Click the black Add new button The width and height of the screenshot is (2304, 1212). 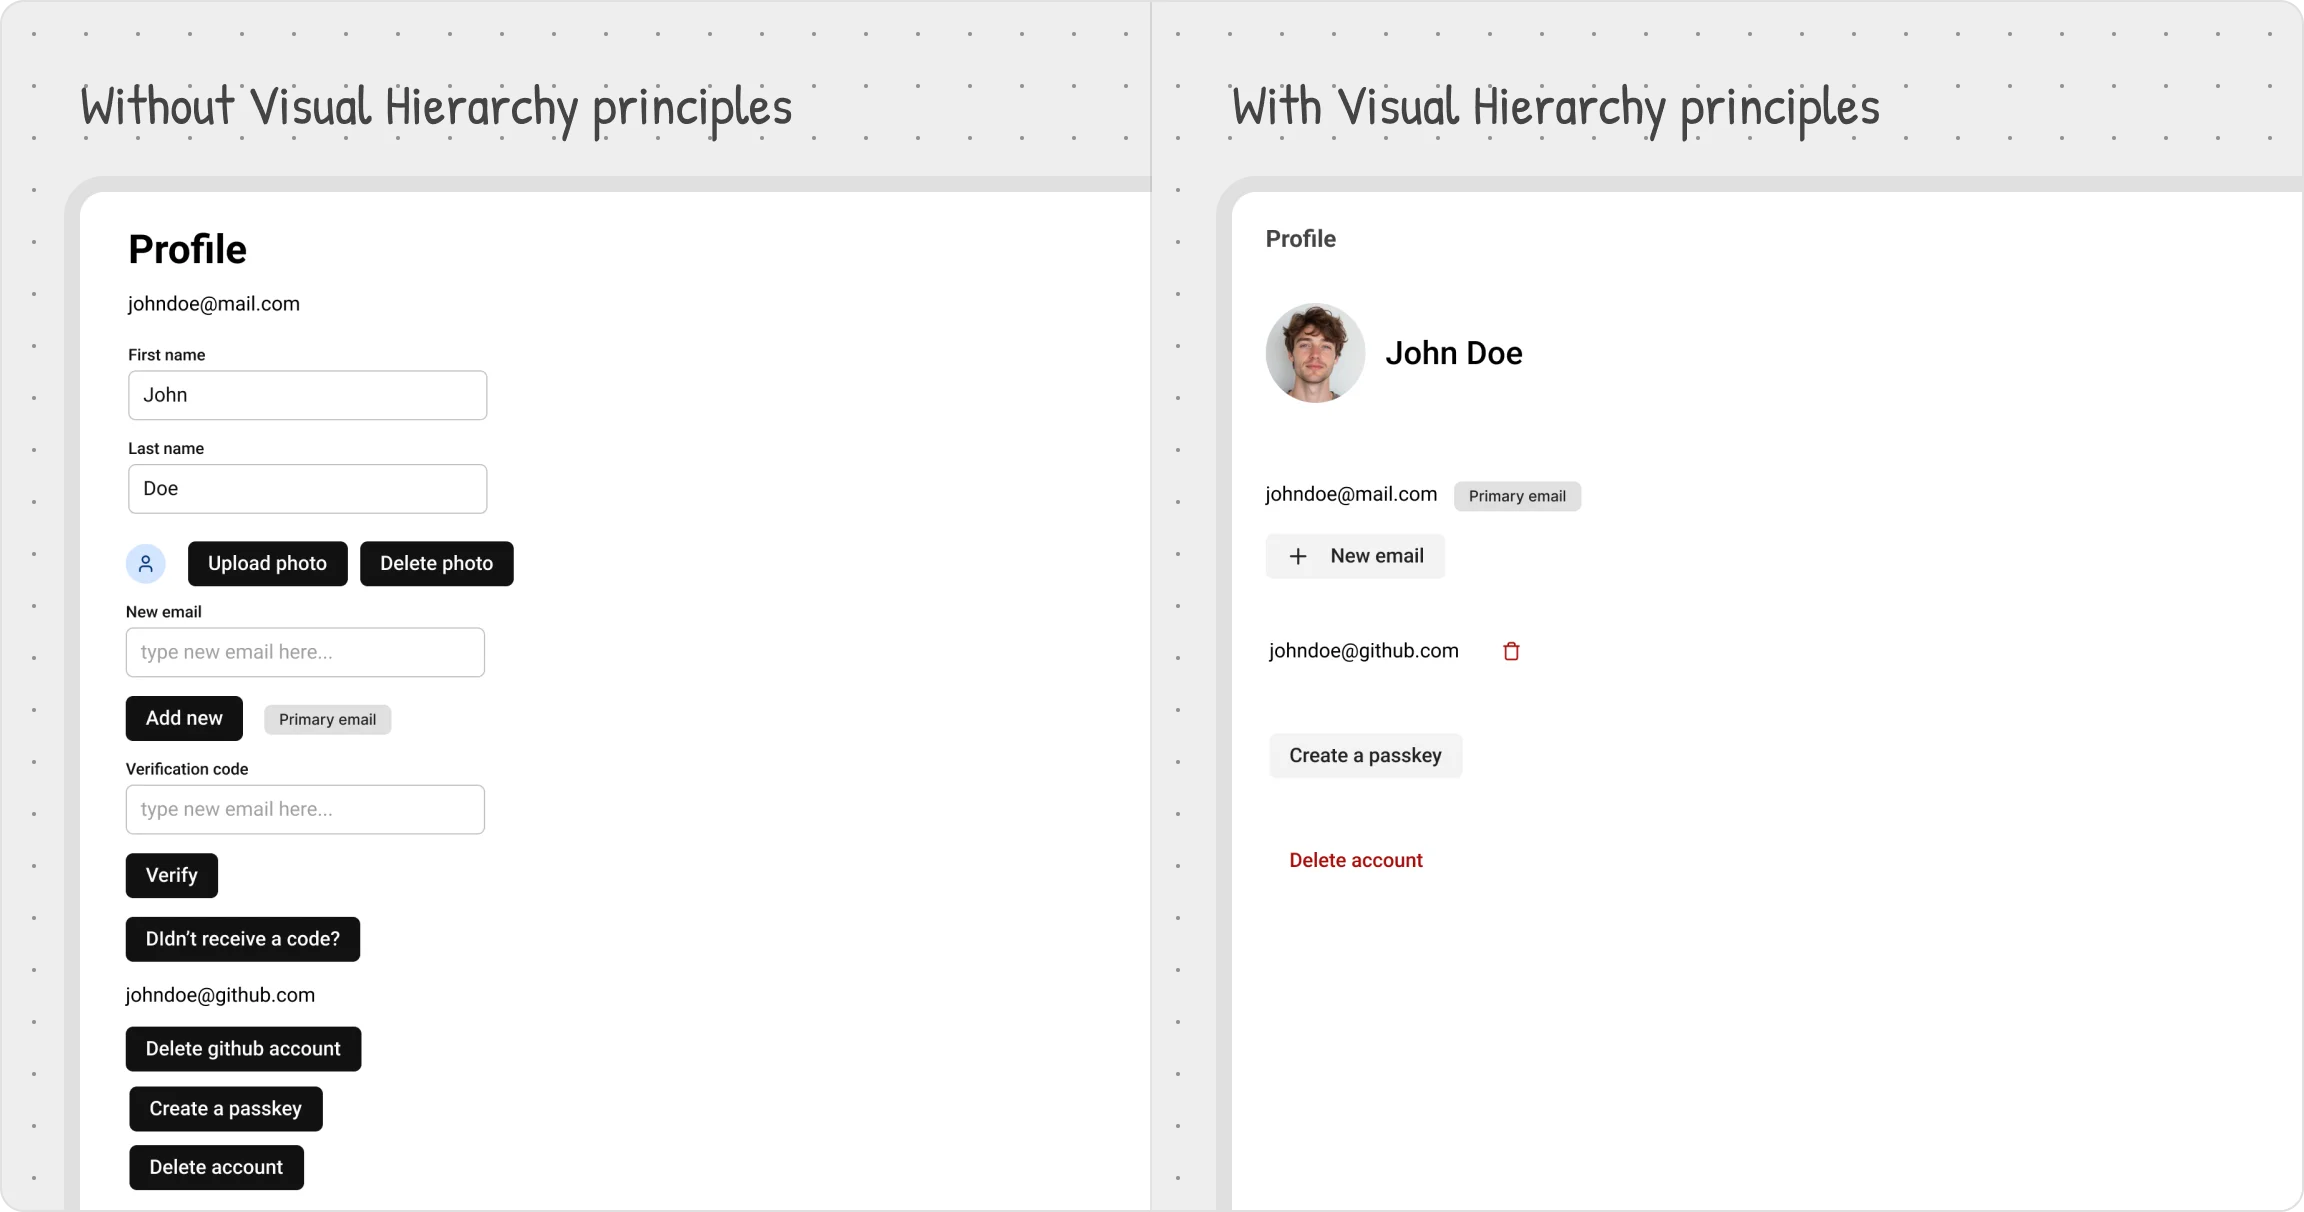184,718
